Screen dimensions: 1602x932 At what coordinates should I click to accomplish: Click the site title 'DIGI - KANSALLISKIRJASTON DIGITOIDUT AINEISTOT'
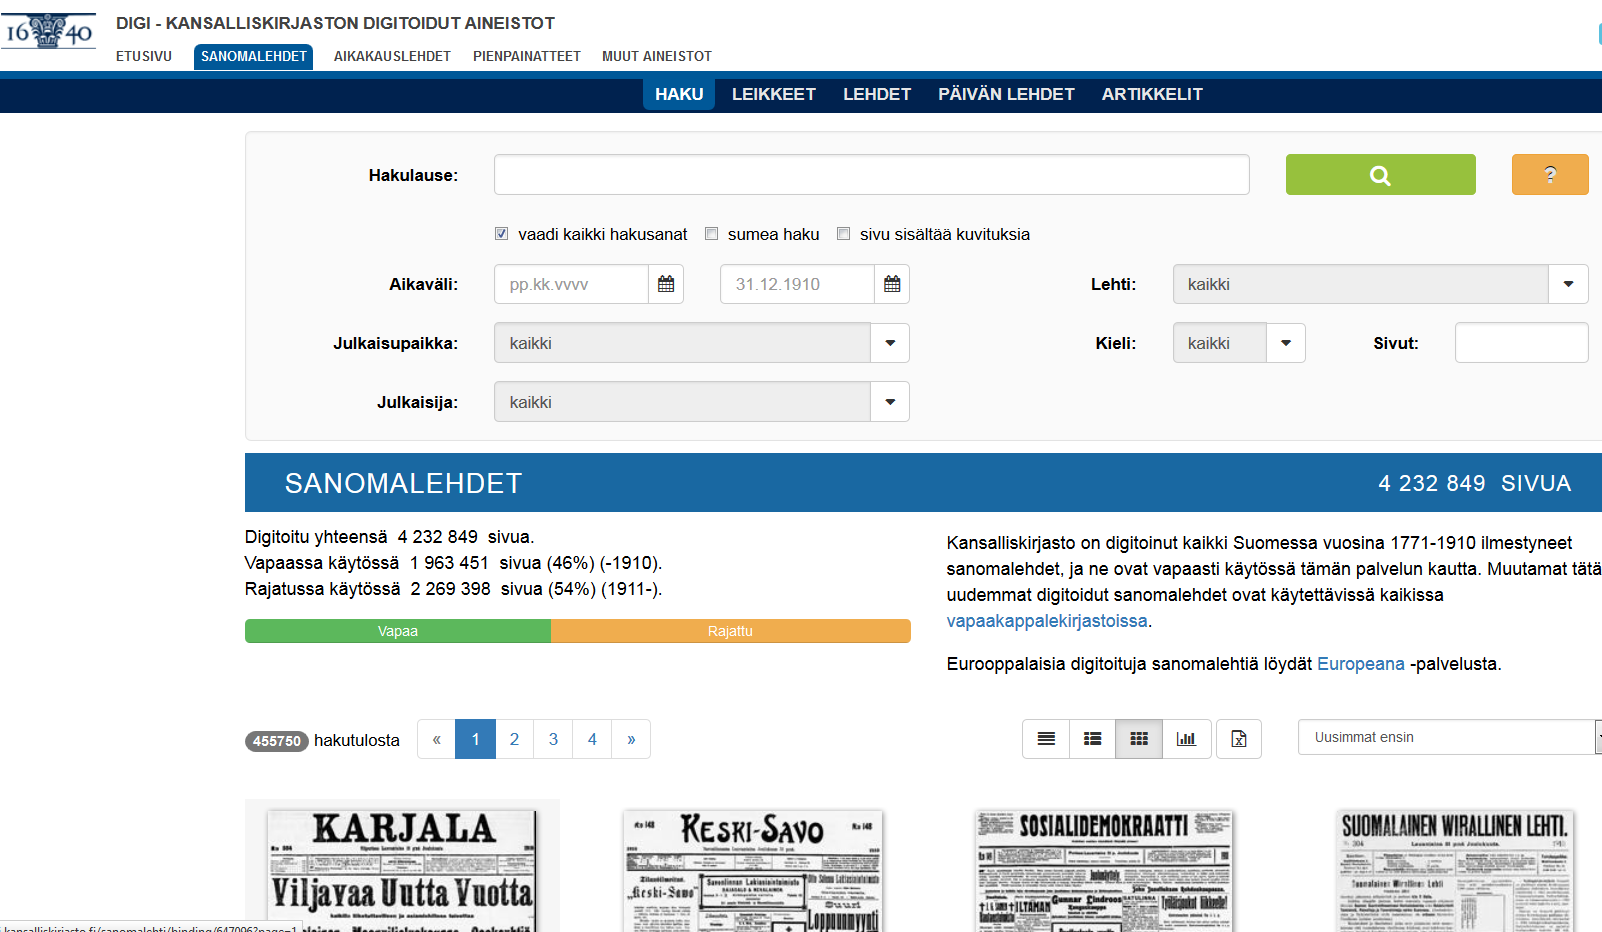coord(335,23)
